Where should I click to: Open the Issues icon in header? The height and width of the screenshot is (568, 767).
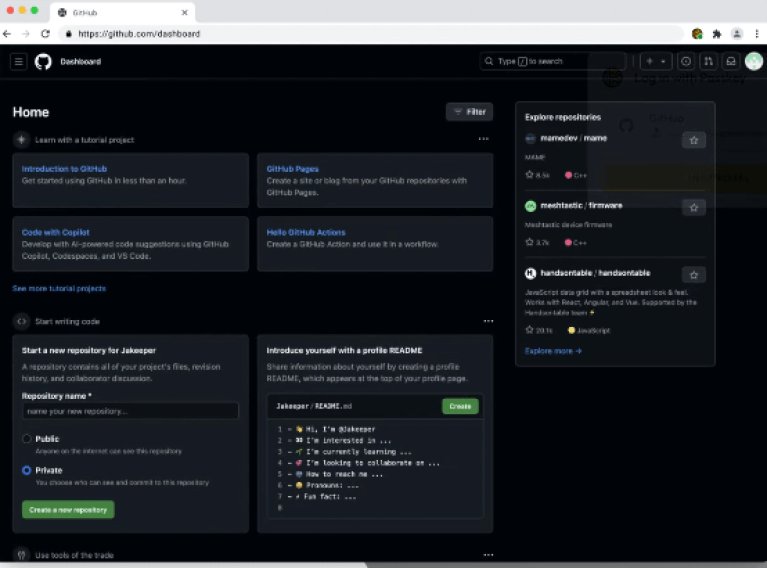point(686,62)
